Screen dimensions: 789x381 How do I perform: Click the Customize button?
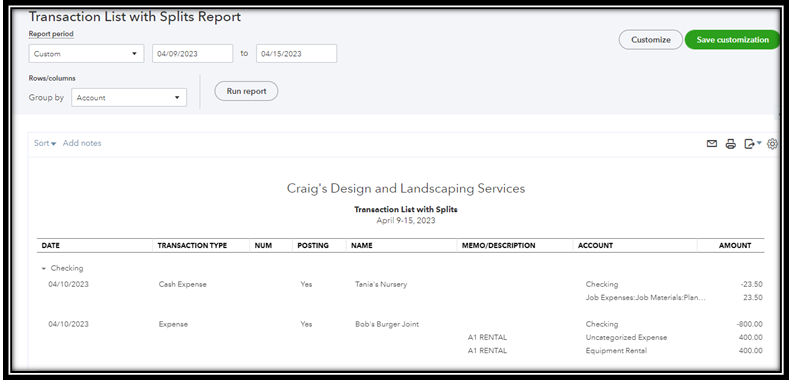point(651,40)
